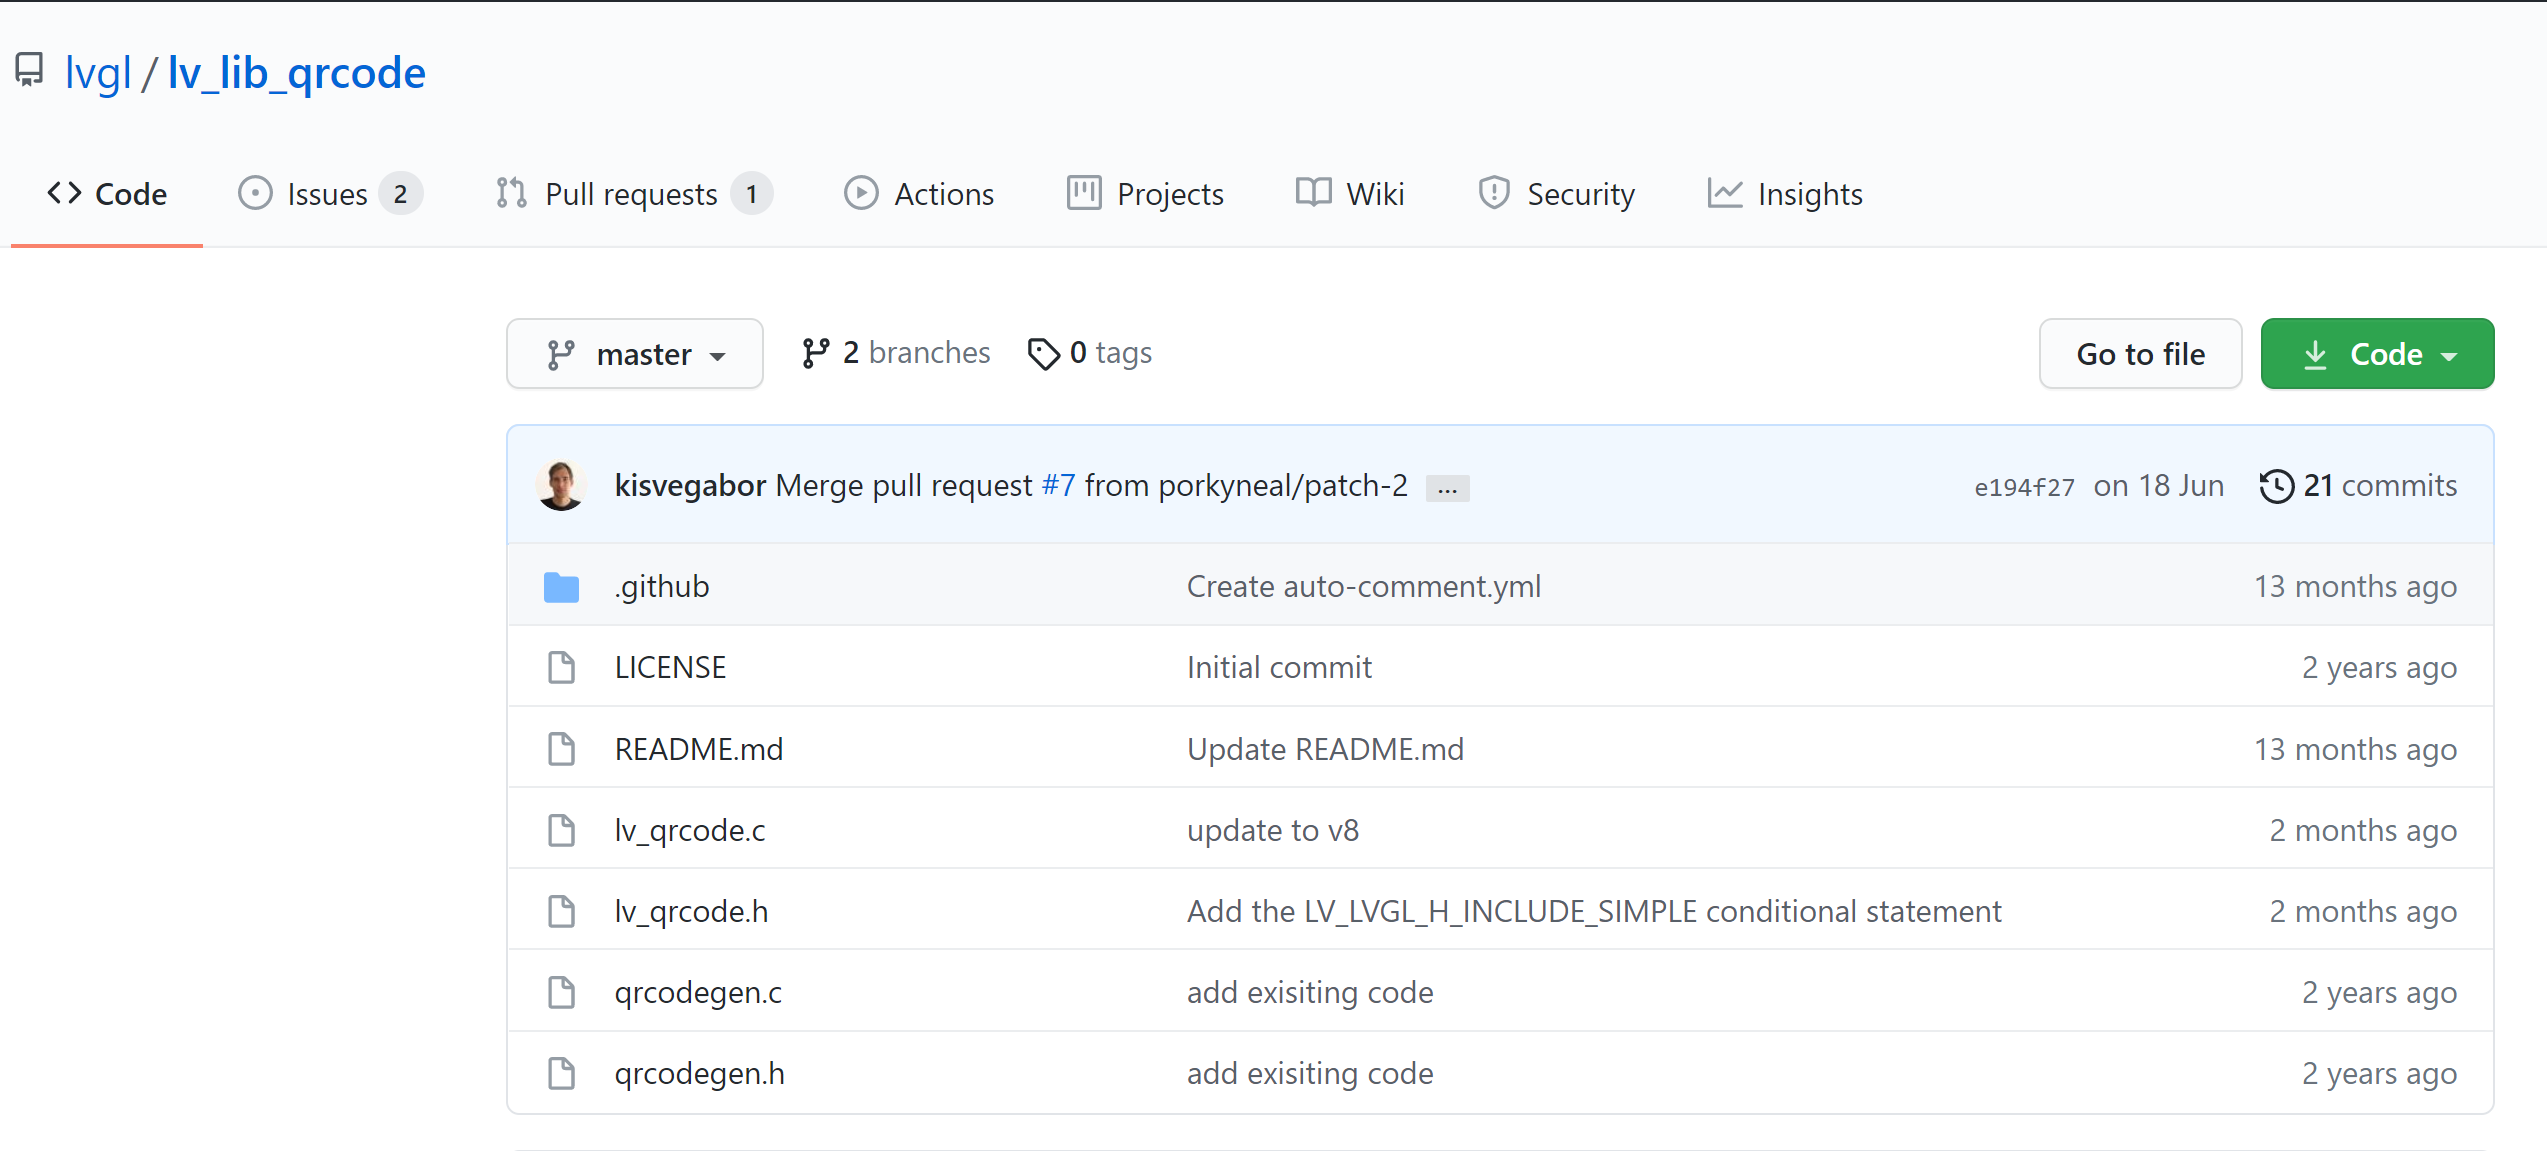2547x1151 pixels.
Task: Click the history clock icon beside 21 commits
Action: pos(2276,486)
